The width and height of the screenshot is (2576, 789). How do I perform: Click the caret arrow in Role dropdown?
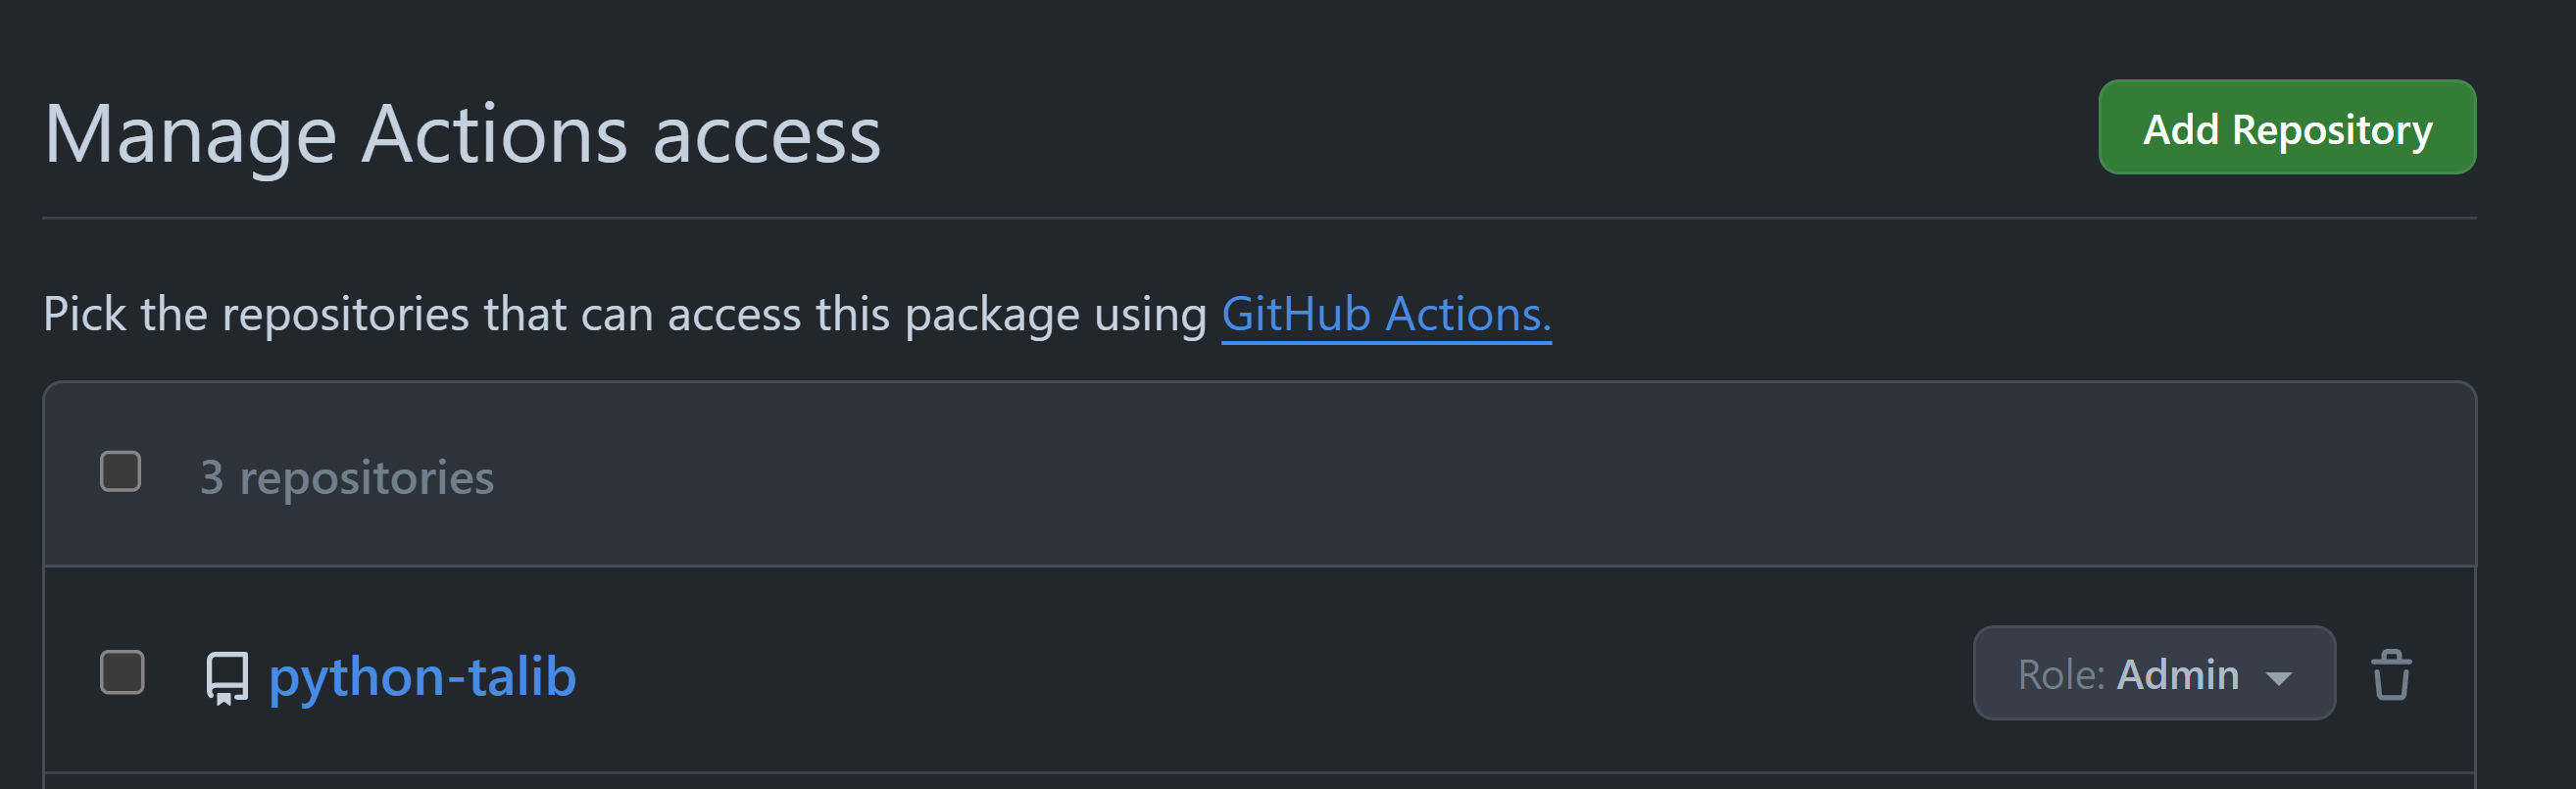2278,678
